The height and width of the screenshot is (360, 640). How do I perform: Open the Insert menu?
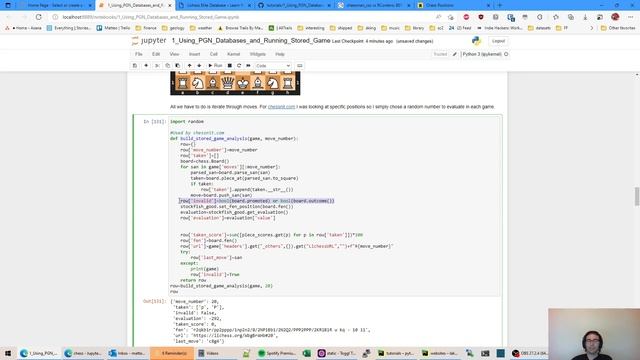point(194,54)
